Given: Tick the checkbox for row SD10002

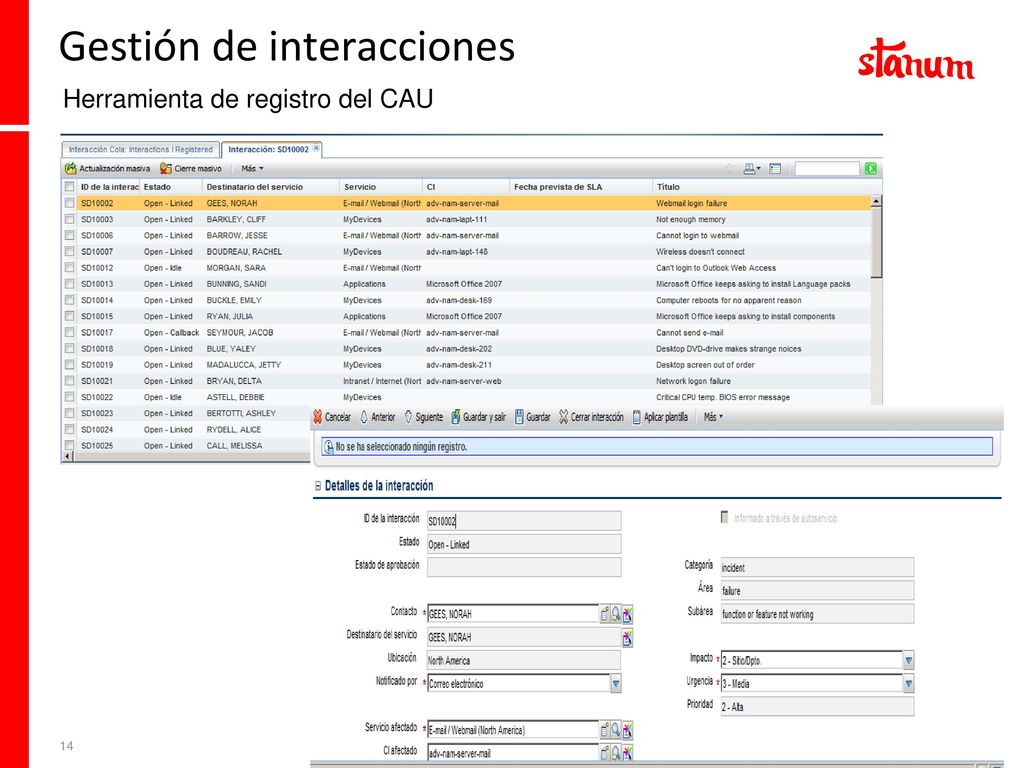Looking at the screenshot, I should (x=69, y=203).
